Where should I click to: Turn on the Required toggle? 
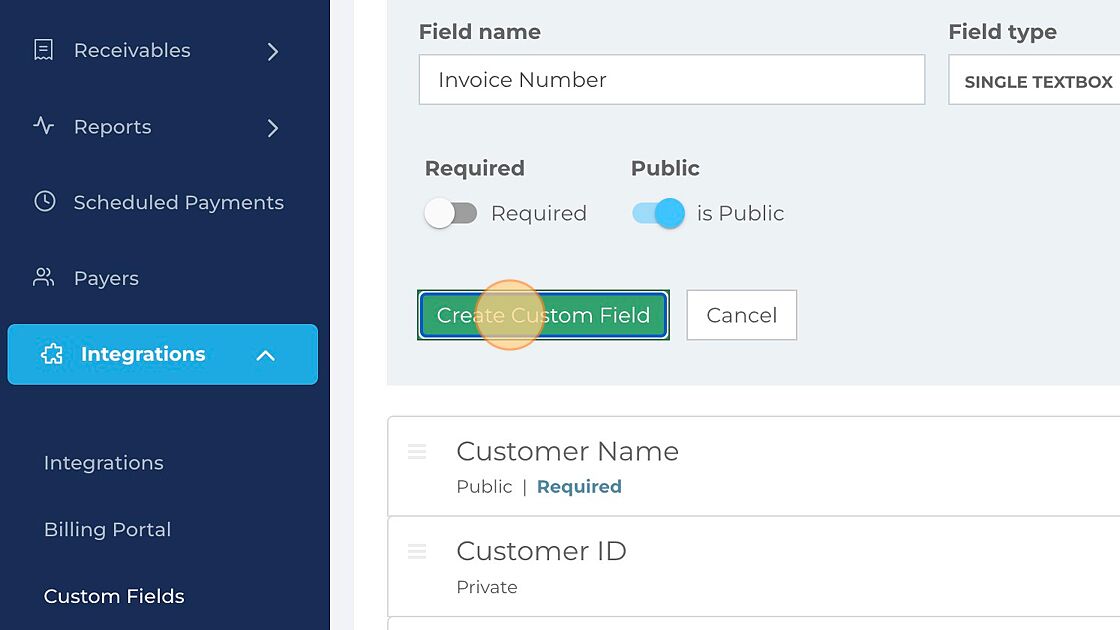click(451, 213)
